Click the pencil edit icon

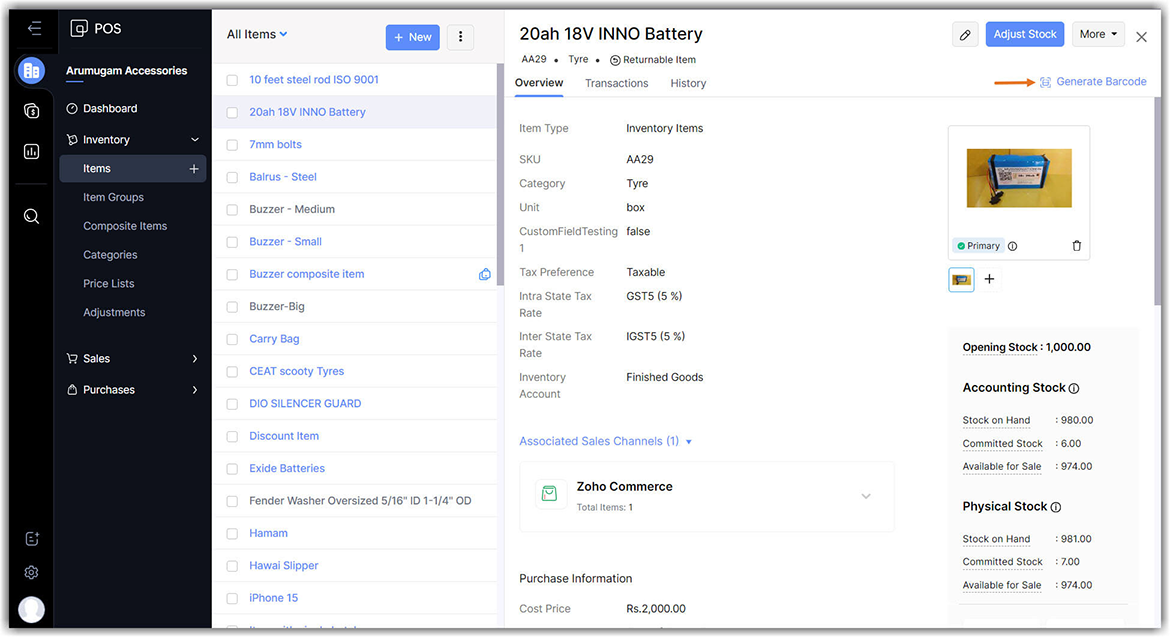click(965, 35)
